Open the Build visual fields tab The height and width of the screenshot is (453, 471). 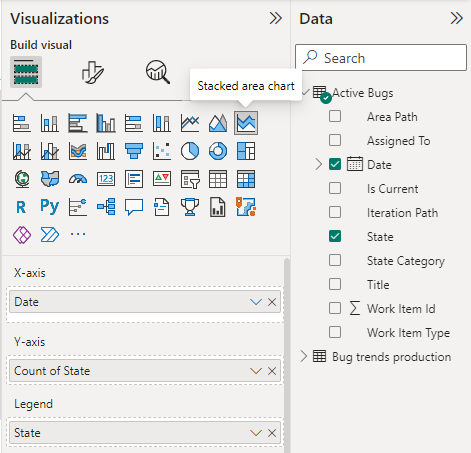point(26,72)
